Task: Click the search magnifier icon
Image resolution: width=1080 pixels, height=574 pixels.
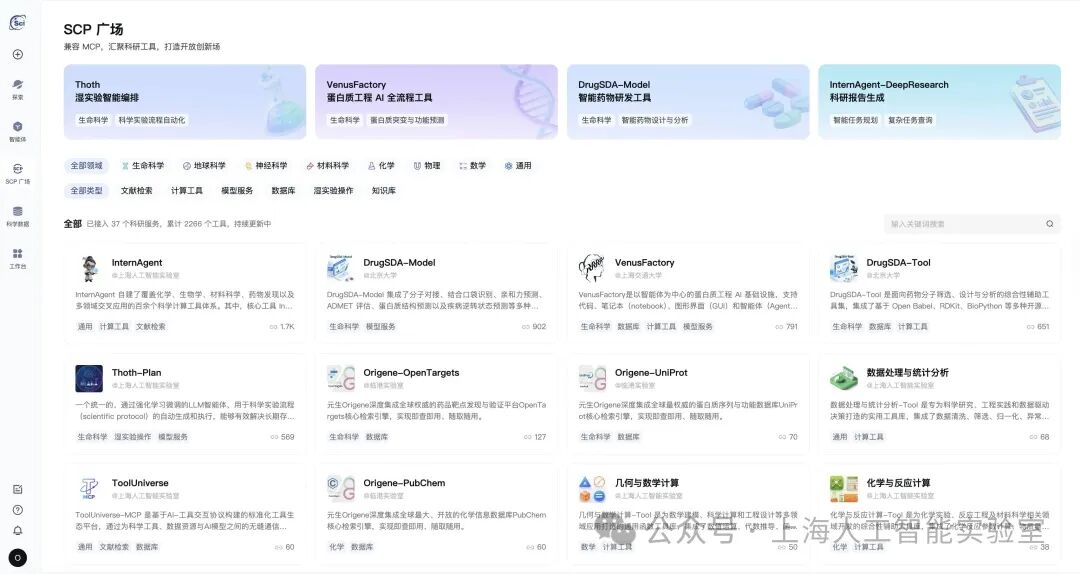Action: [x=1049, y=224]
